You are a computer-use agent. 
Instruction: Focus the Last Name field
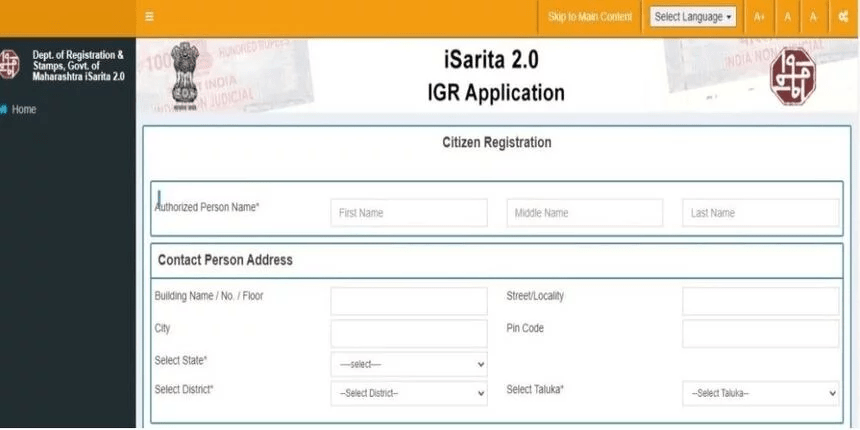tap(761, 213)
